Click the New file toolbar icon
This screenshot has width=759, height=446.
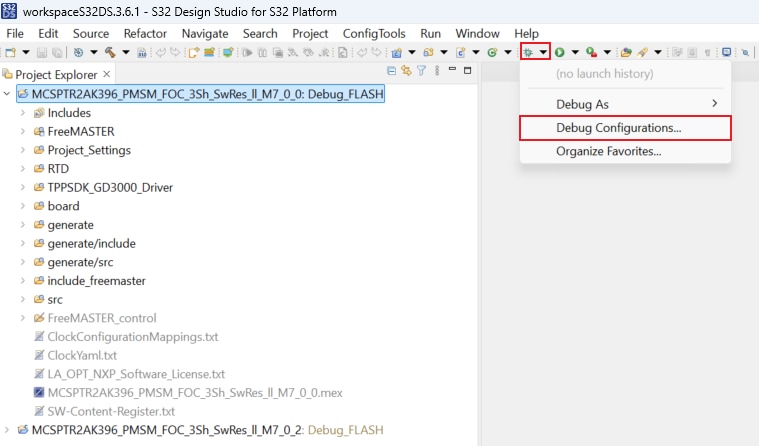12,52
